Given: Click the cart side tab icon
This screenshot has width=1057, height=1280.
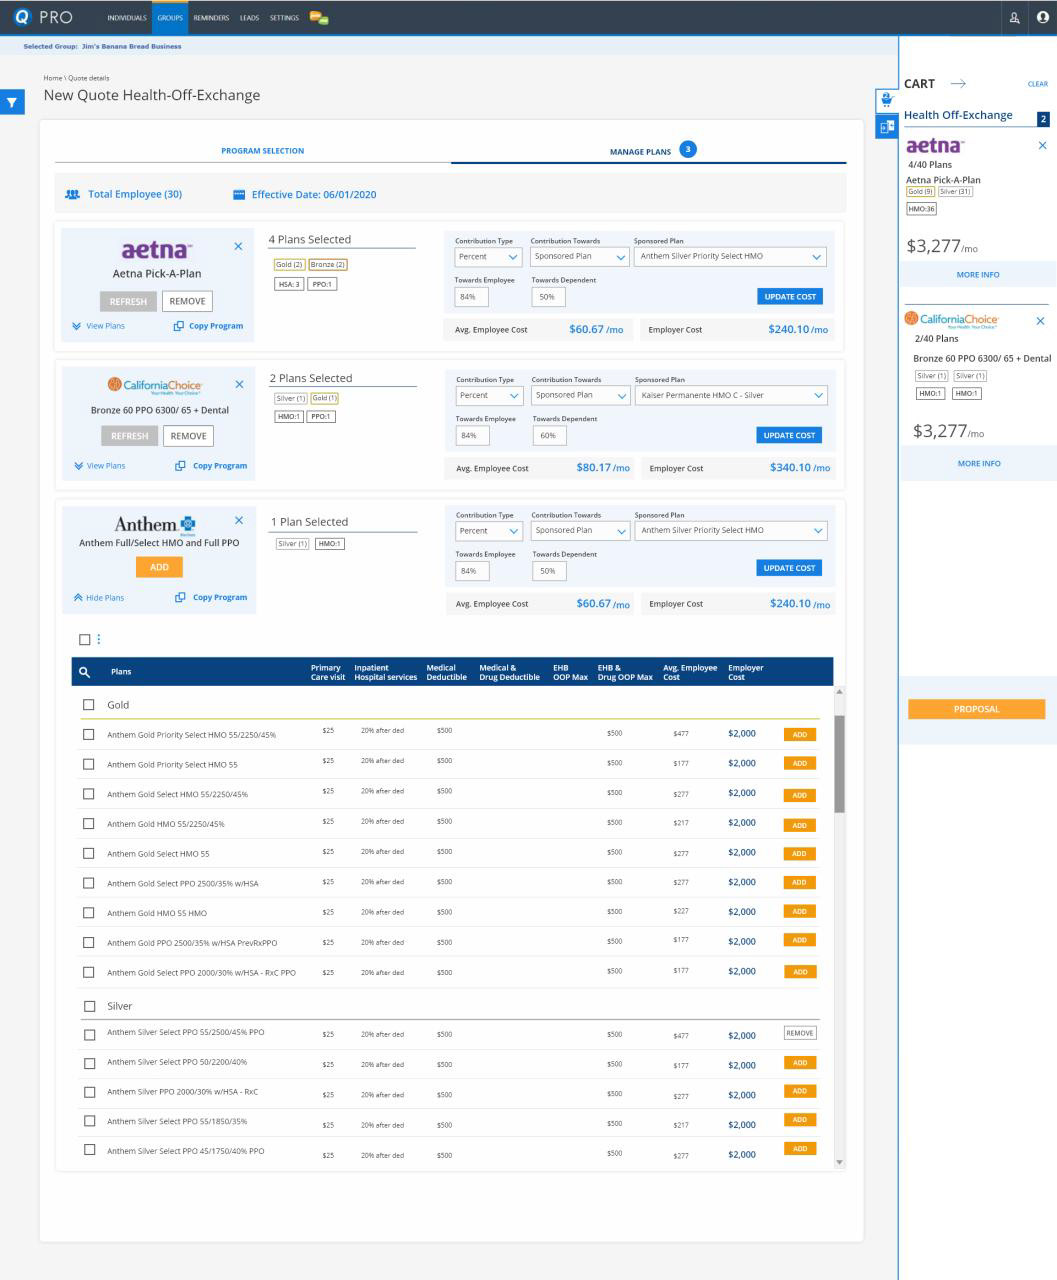Looking at the screenshot, I should coord(886,100).
